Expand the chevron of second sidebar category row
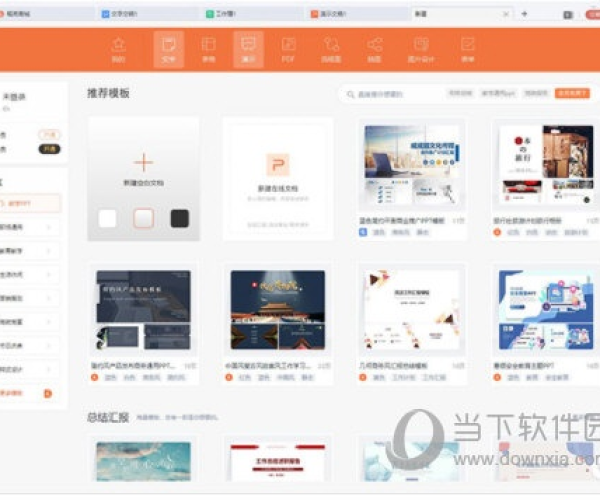 point(49,251)
